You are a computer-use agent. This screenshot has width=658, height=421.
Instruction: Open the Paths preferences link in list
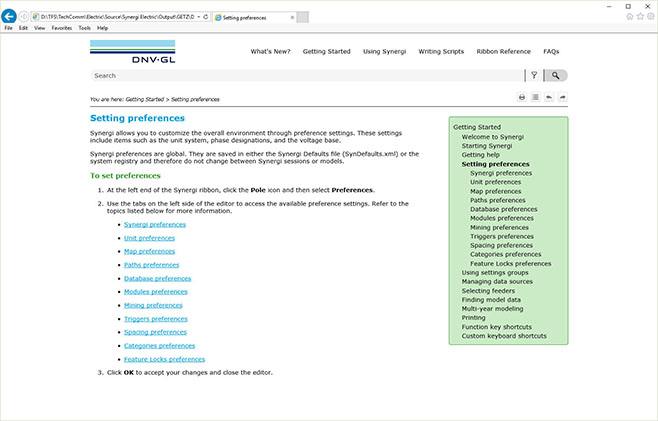[151, 265]
